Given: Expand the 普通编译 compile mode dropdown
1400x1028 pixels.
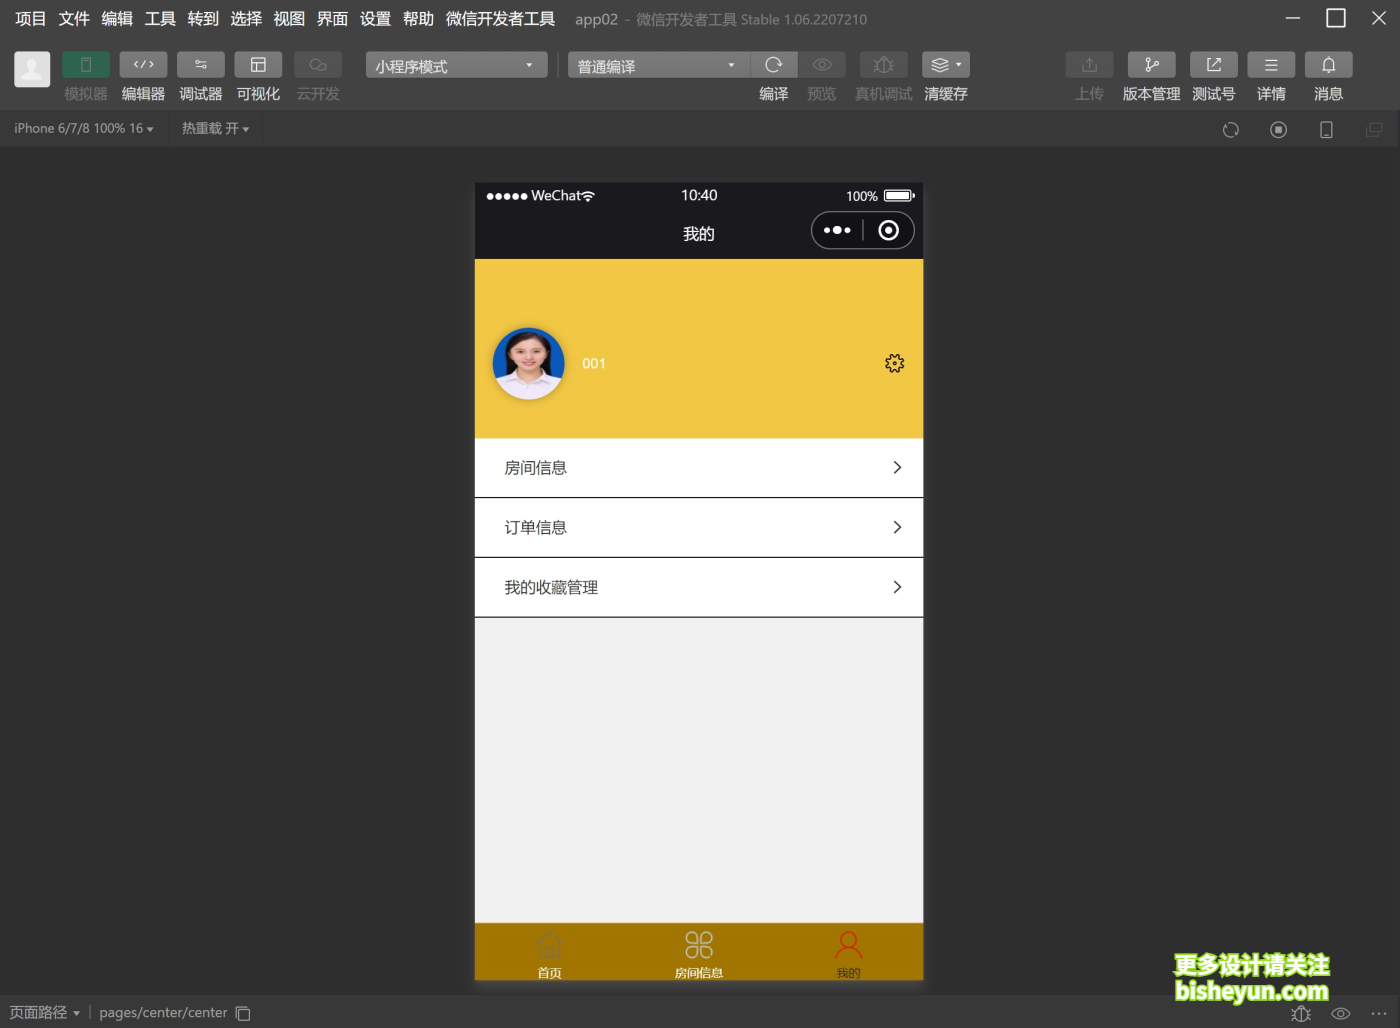Looking at the screenshot, I should [x=658, y=66].
